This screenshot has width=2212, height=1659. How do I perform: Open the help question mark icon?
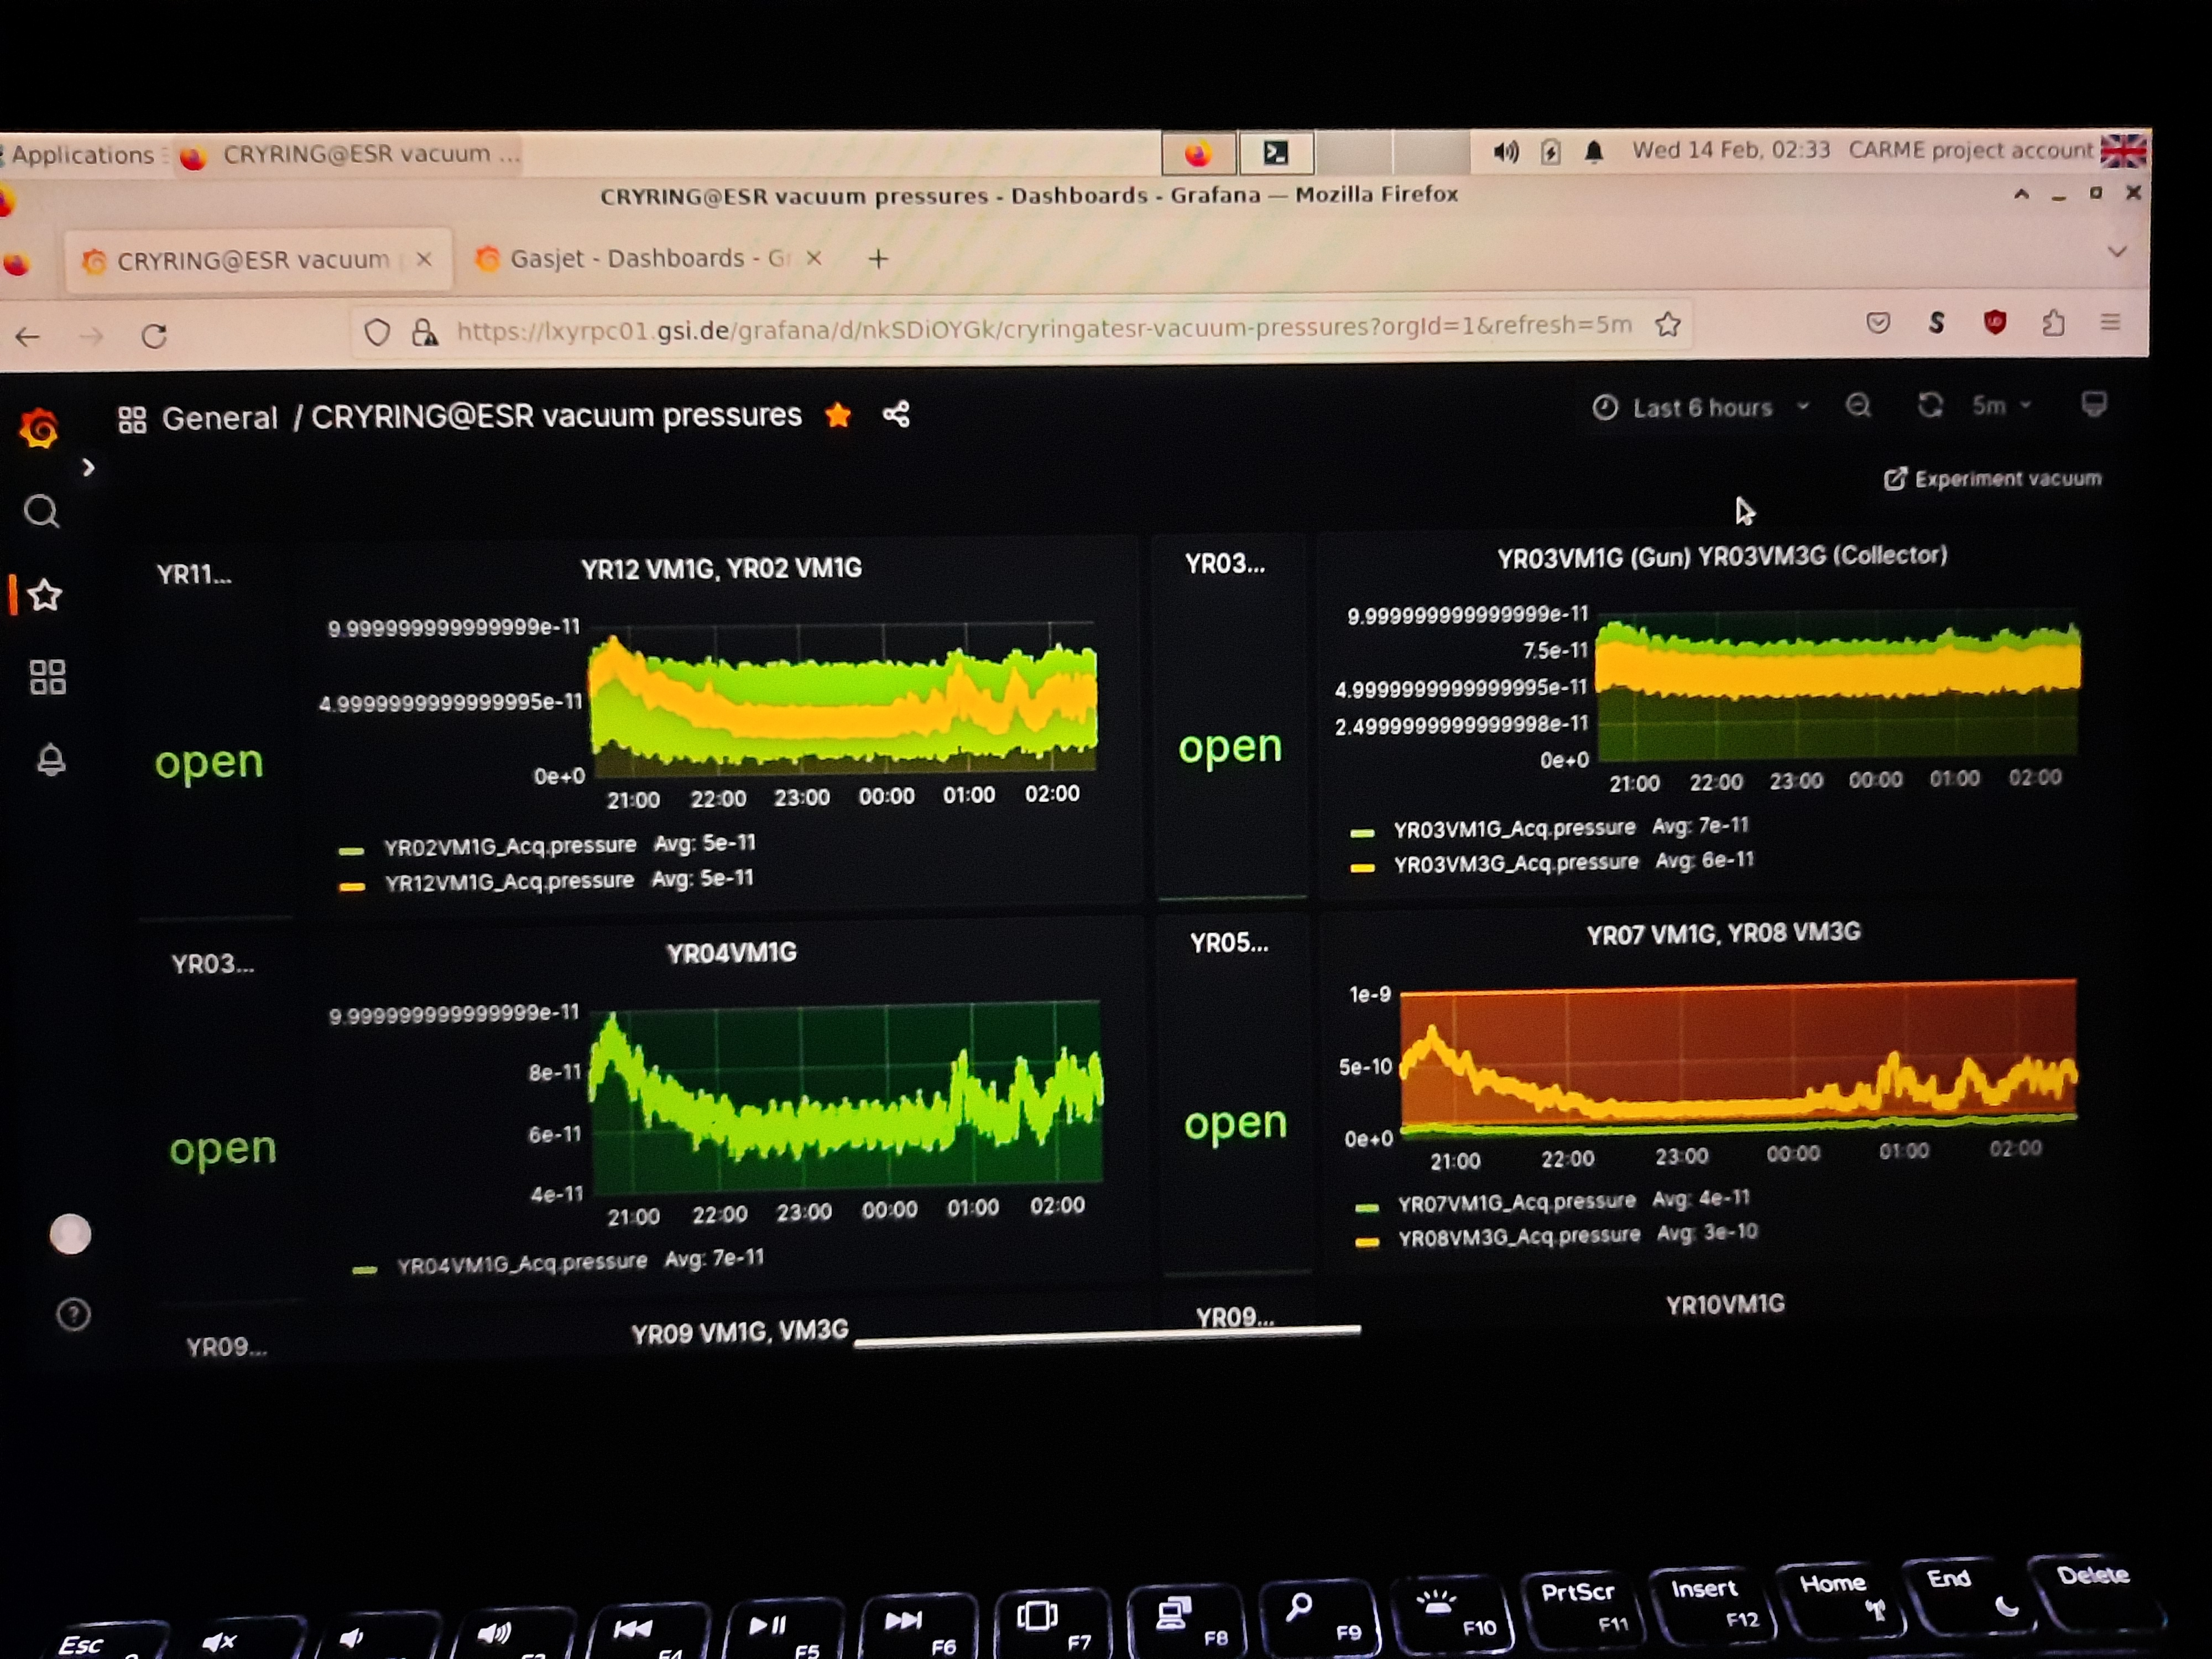coord(73,1314)
